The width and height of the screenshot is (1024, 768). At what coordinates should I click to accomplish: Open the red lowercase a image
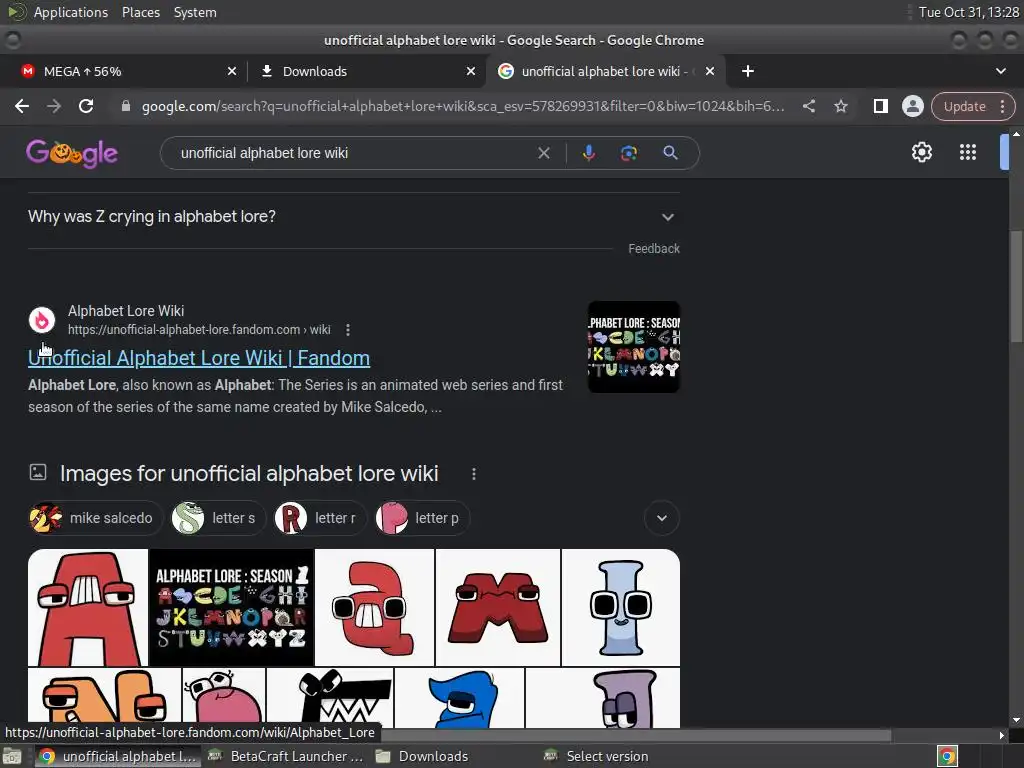375,607
